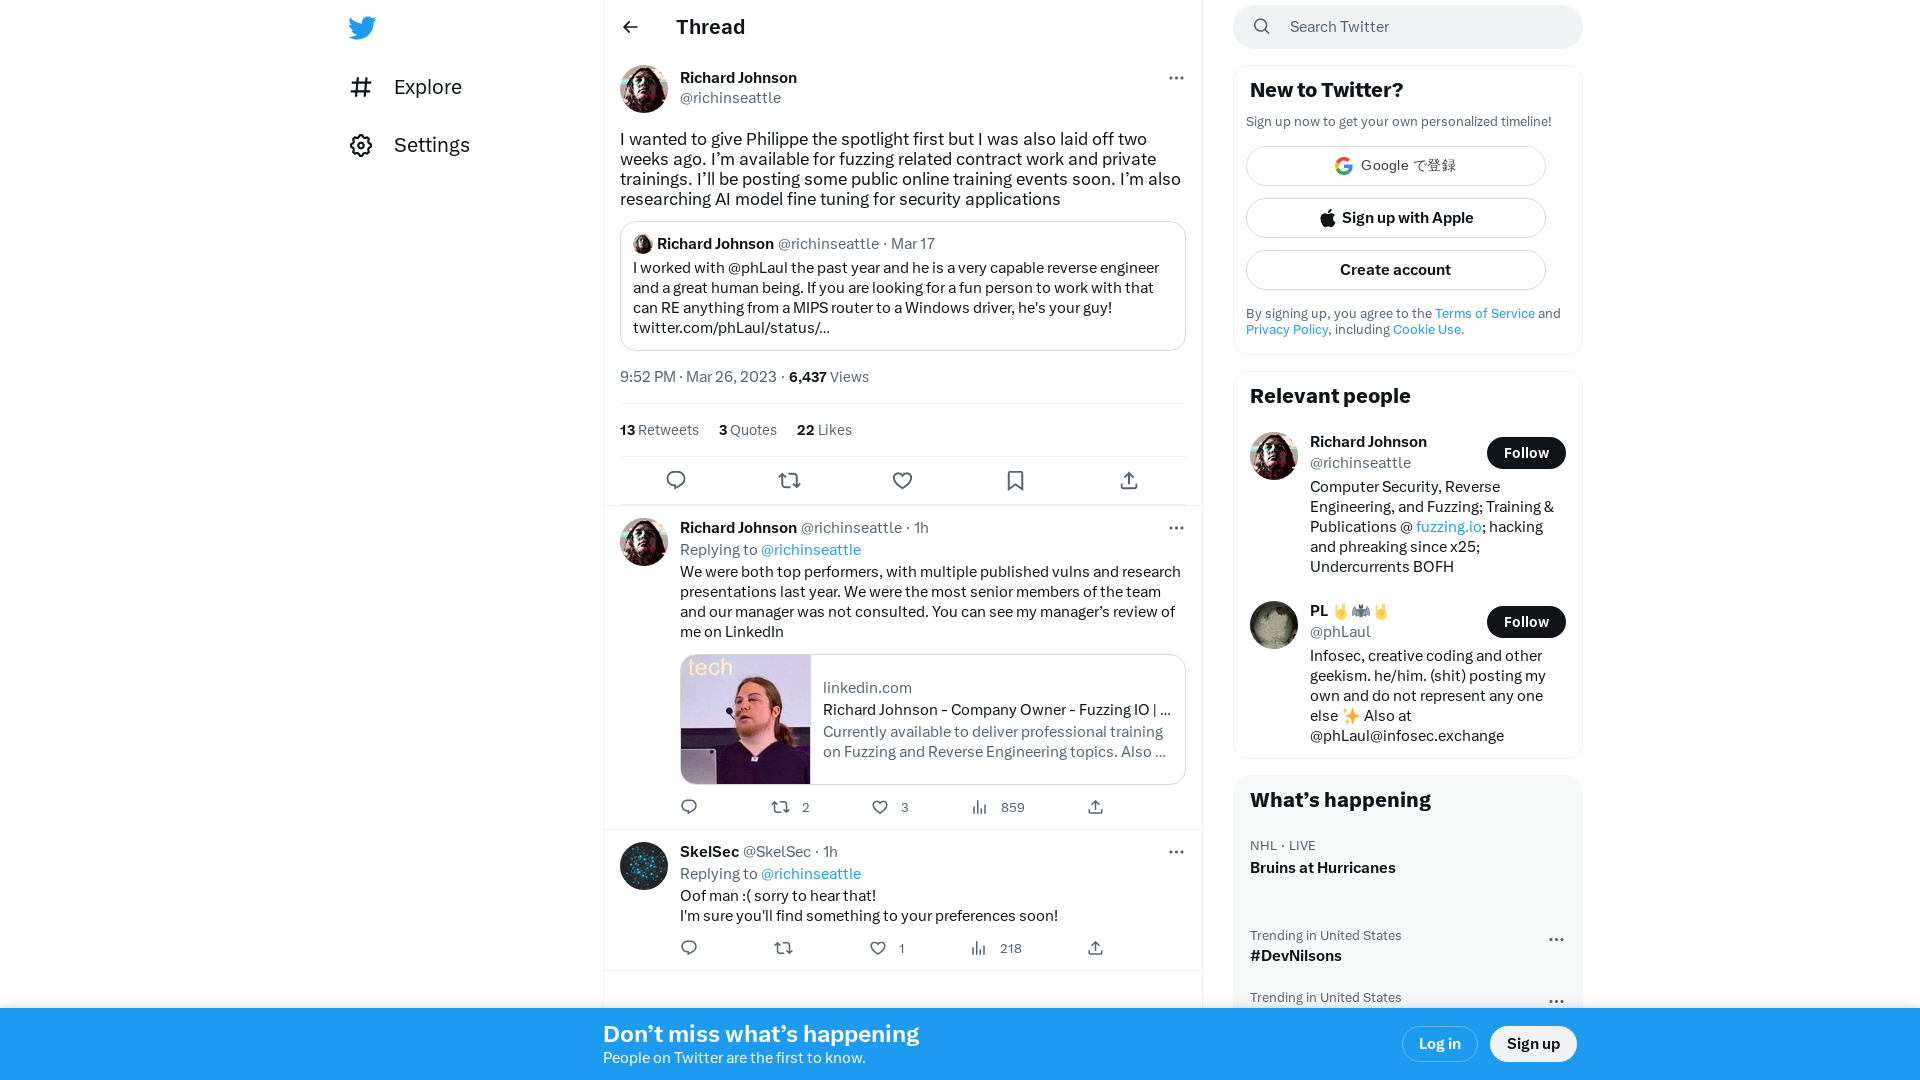Click the share/upload icon on main tweet

click(1129, 479)
